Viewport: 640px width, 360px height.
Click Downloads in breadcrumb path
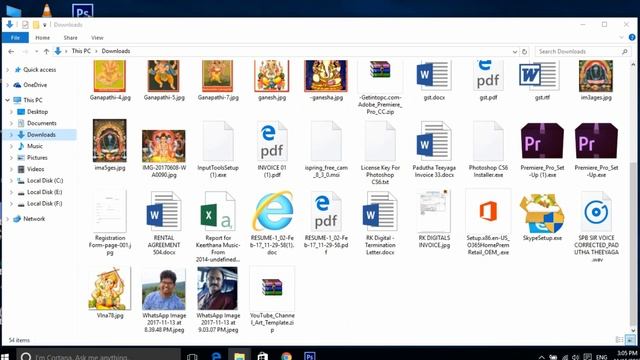click(x=116, y=51)
